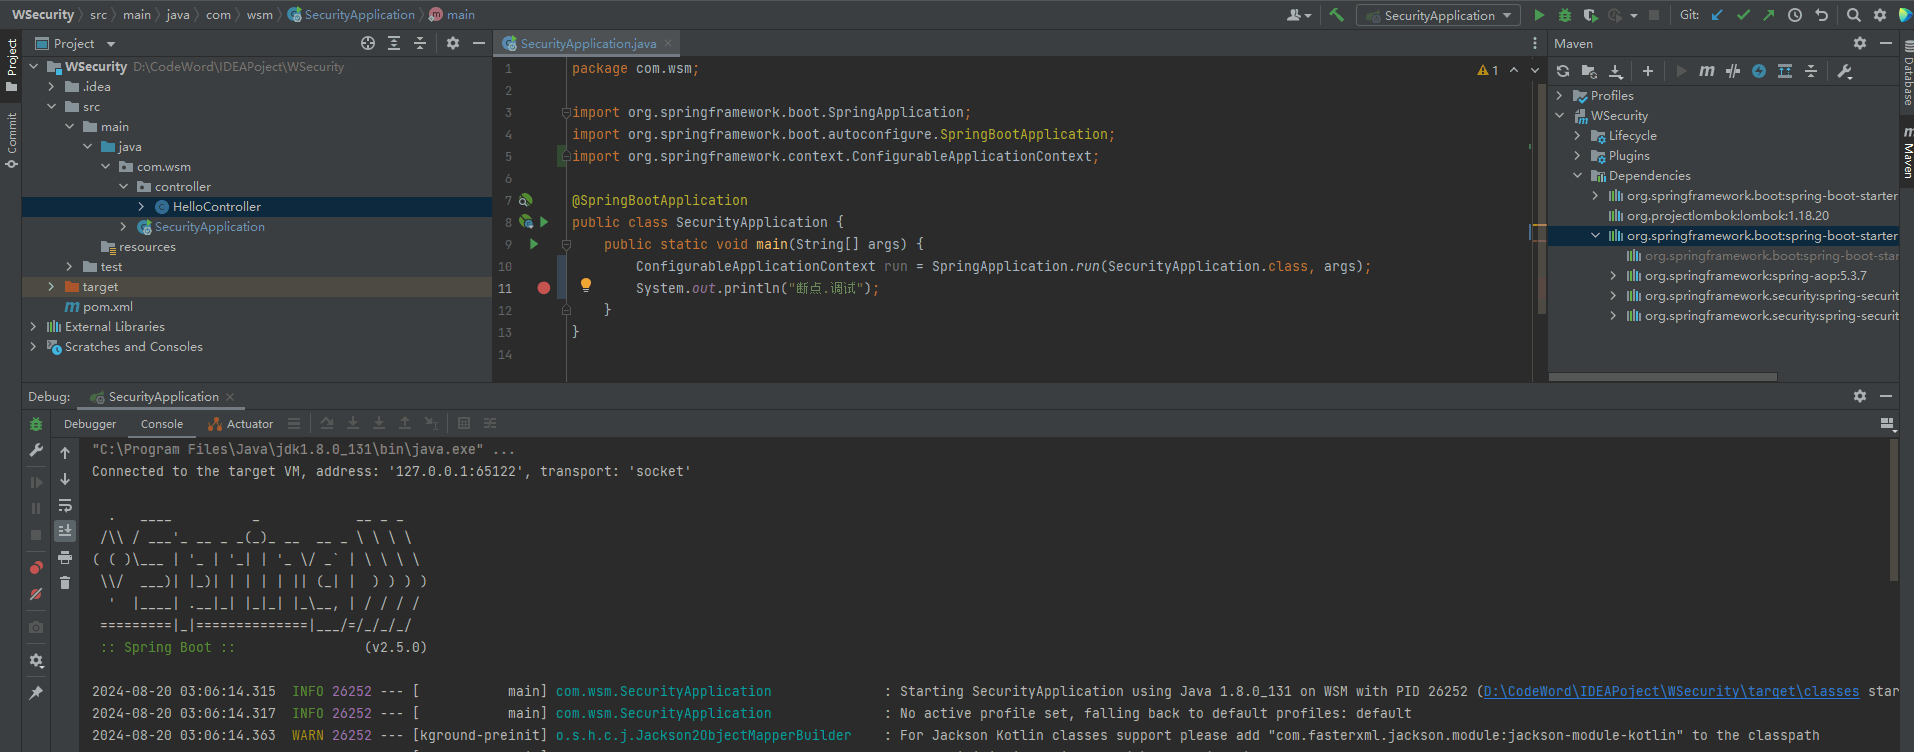Click Execute Maven Goal 'm' icon

[1706, 71]
